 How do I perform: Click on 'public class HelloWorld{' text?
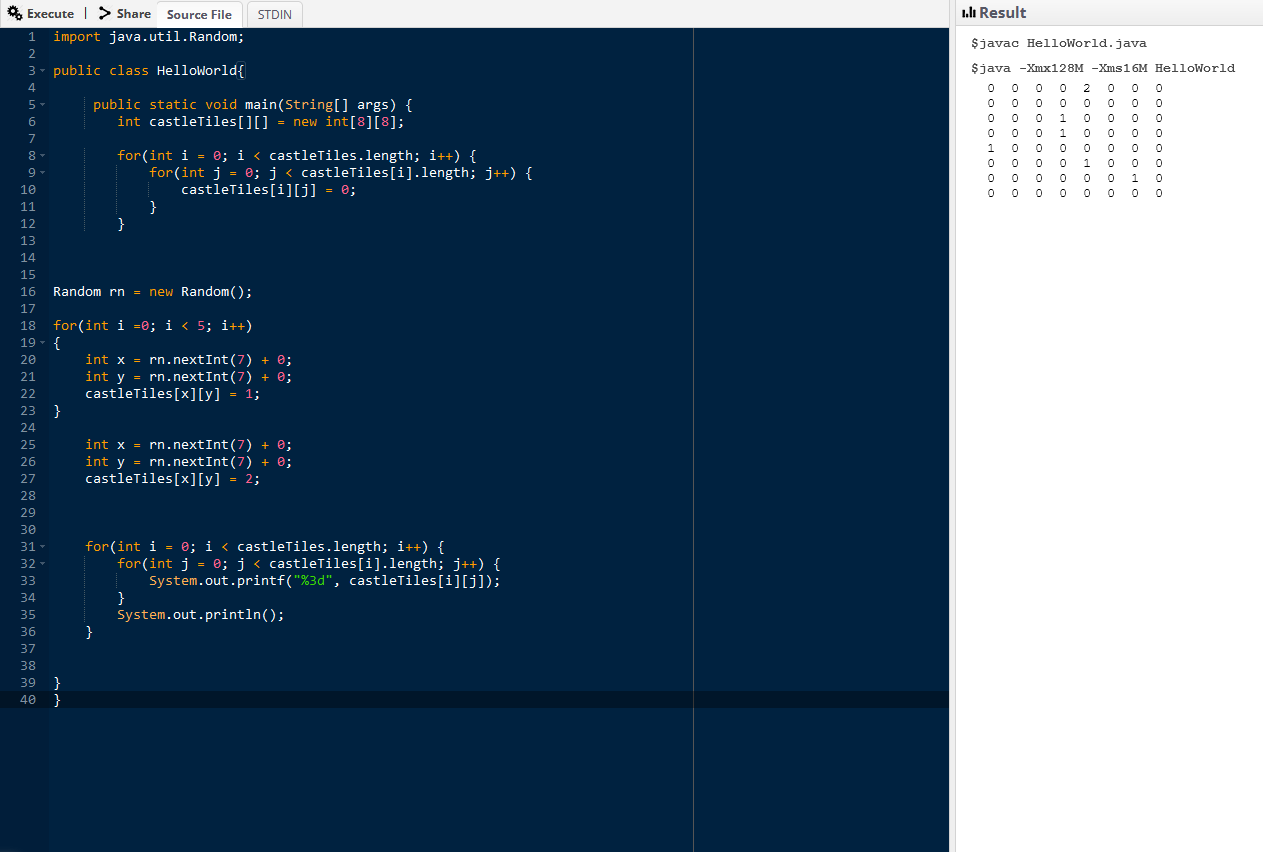[x=149, y=71]
